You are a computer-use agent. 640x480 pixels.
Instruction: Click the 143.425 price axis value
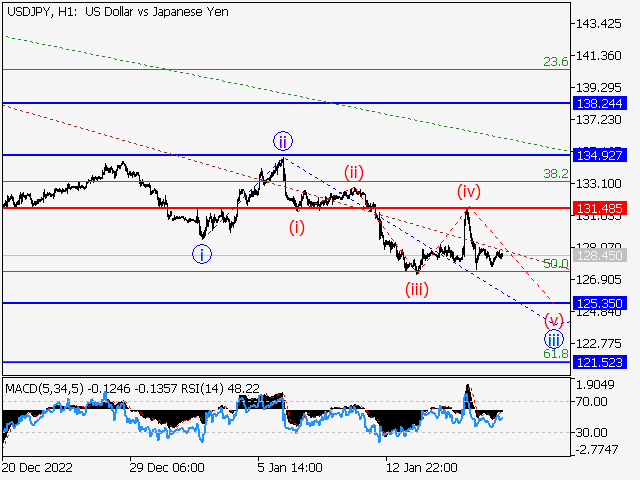pyautogui.click(x=598, y=24)
